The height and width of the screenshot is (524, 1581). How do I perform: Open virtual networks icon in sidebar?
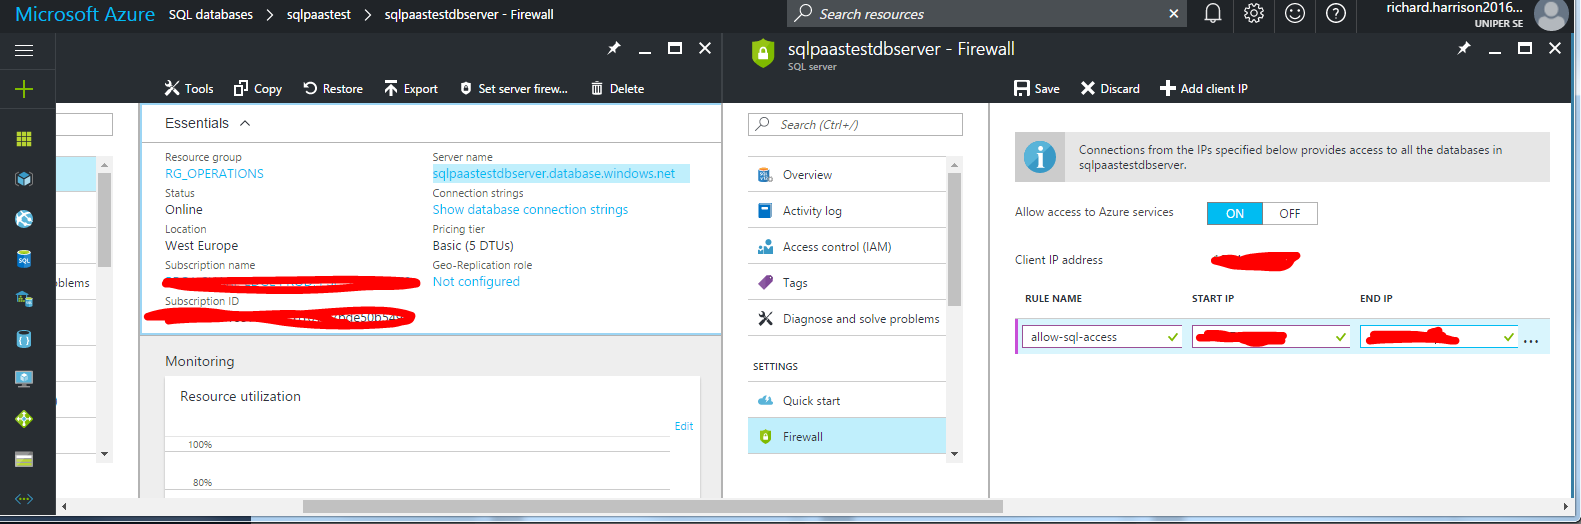(24, 498)
